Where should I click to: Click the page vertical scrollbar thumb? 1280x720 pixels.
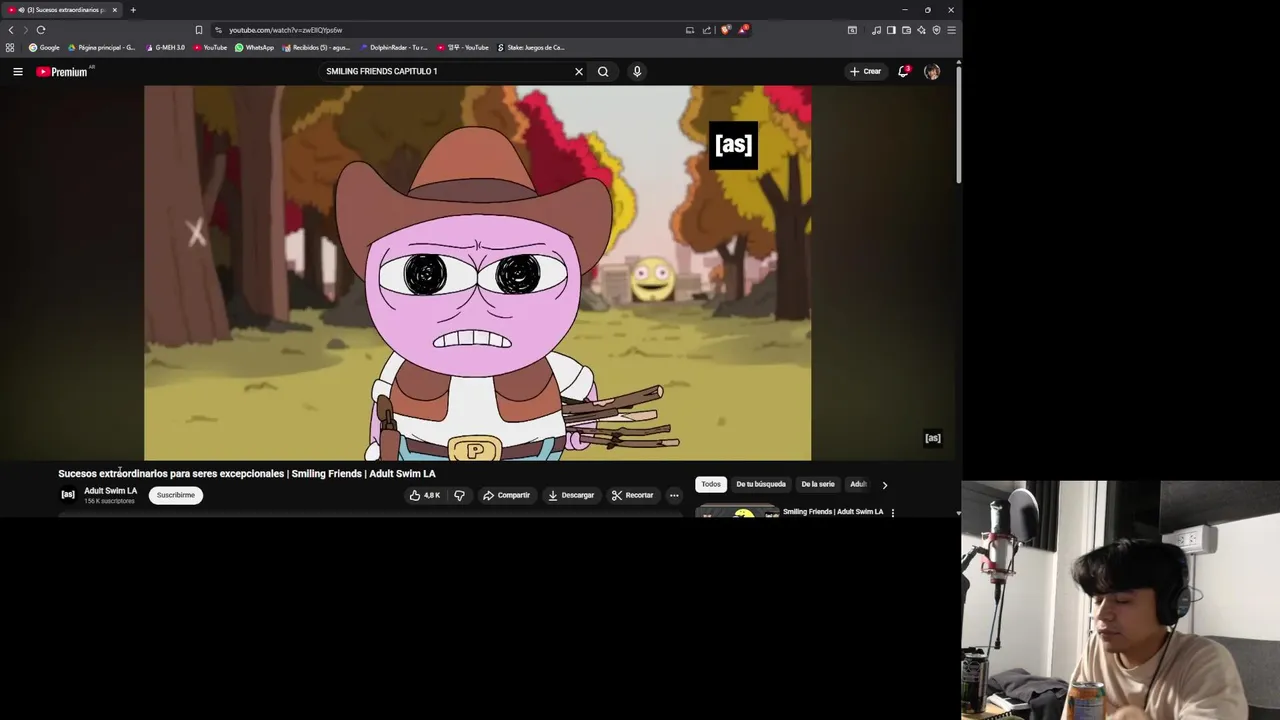[958, 125]
